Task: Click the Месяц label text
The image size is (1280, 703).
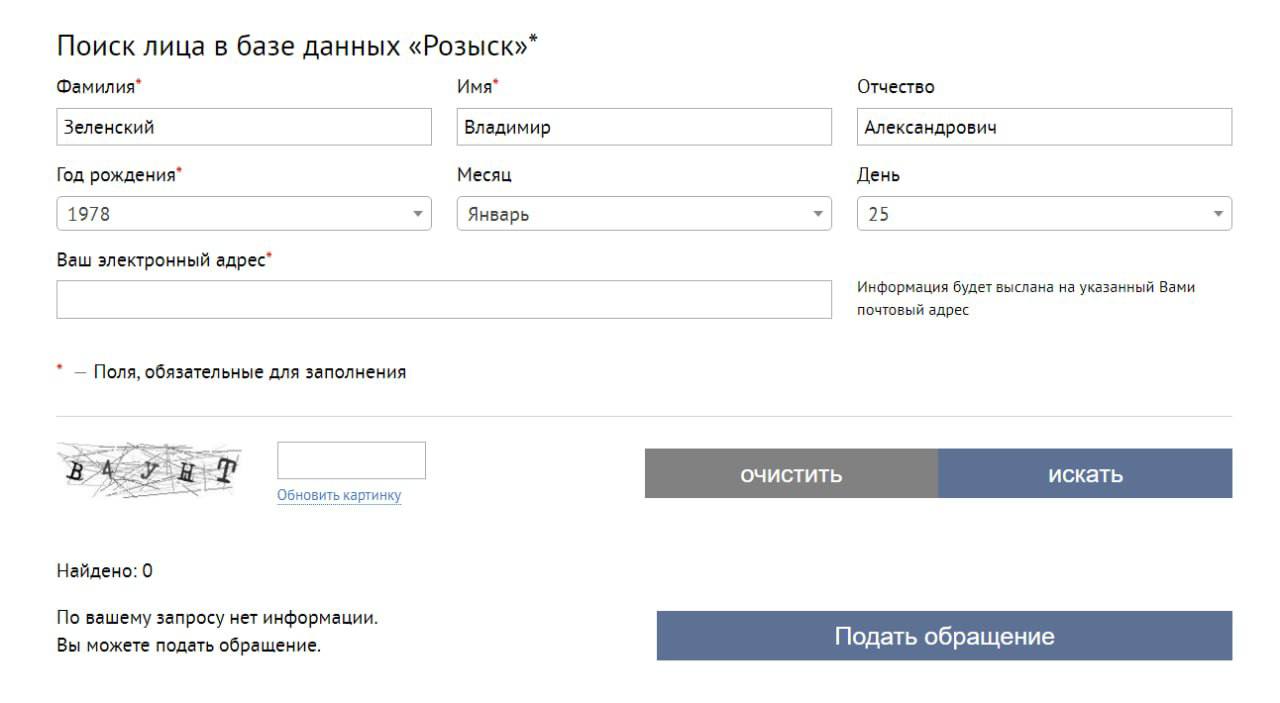Action: click(x=484, y=175)
